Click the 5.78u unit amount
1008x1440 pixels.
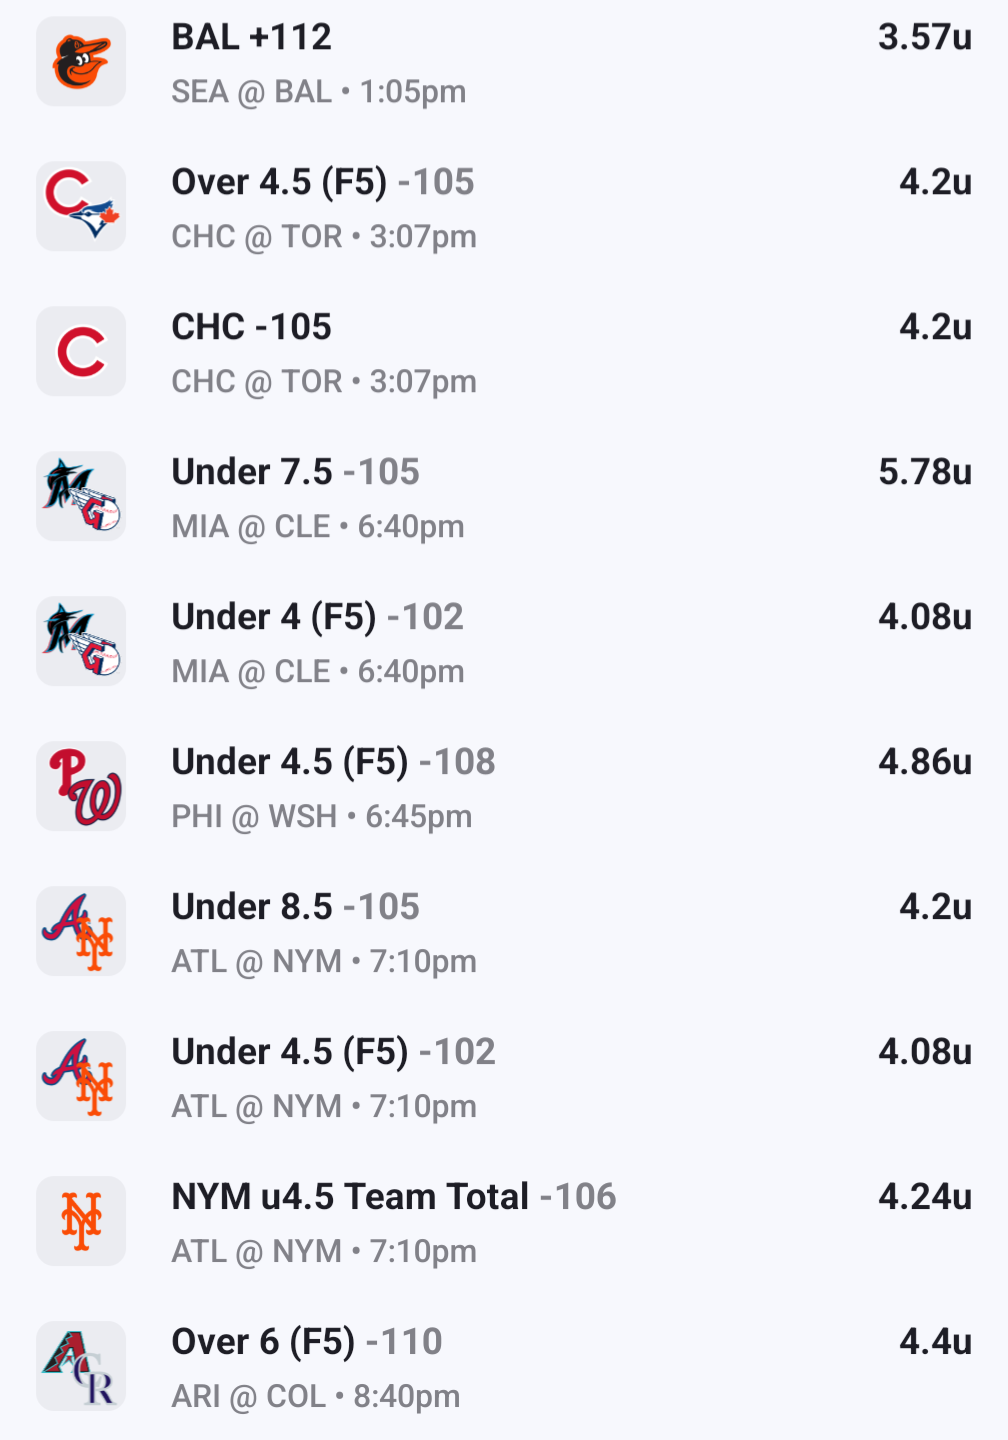[924, 473]
